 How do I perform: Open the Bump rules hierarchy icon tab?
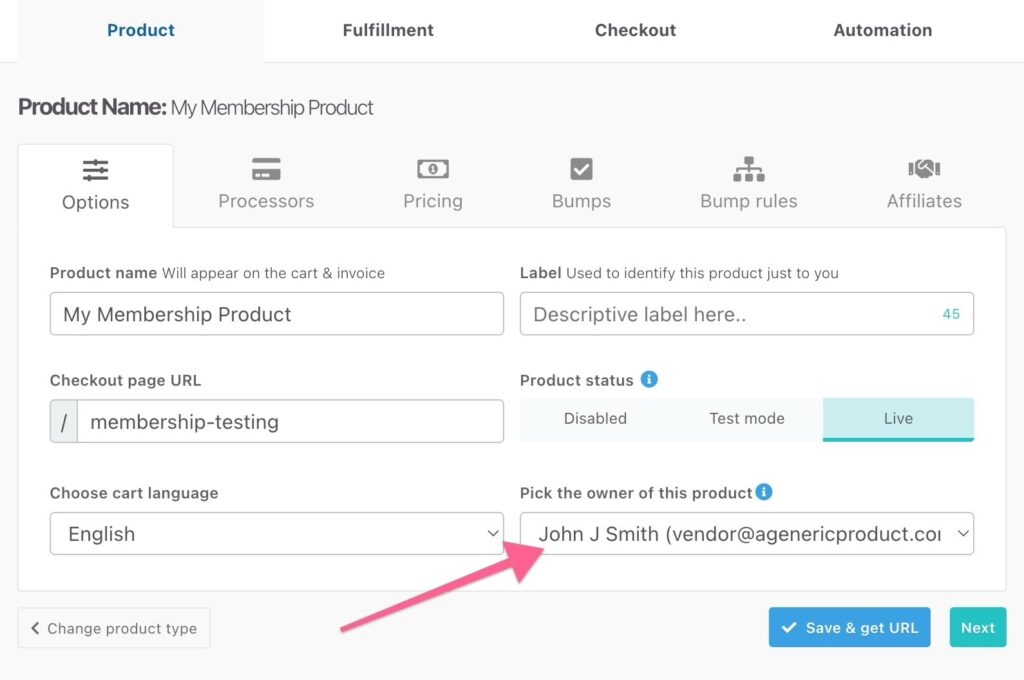(x=749, y=185)
